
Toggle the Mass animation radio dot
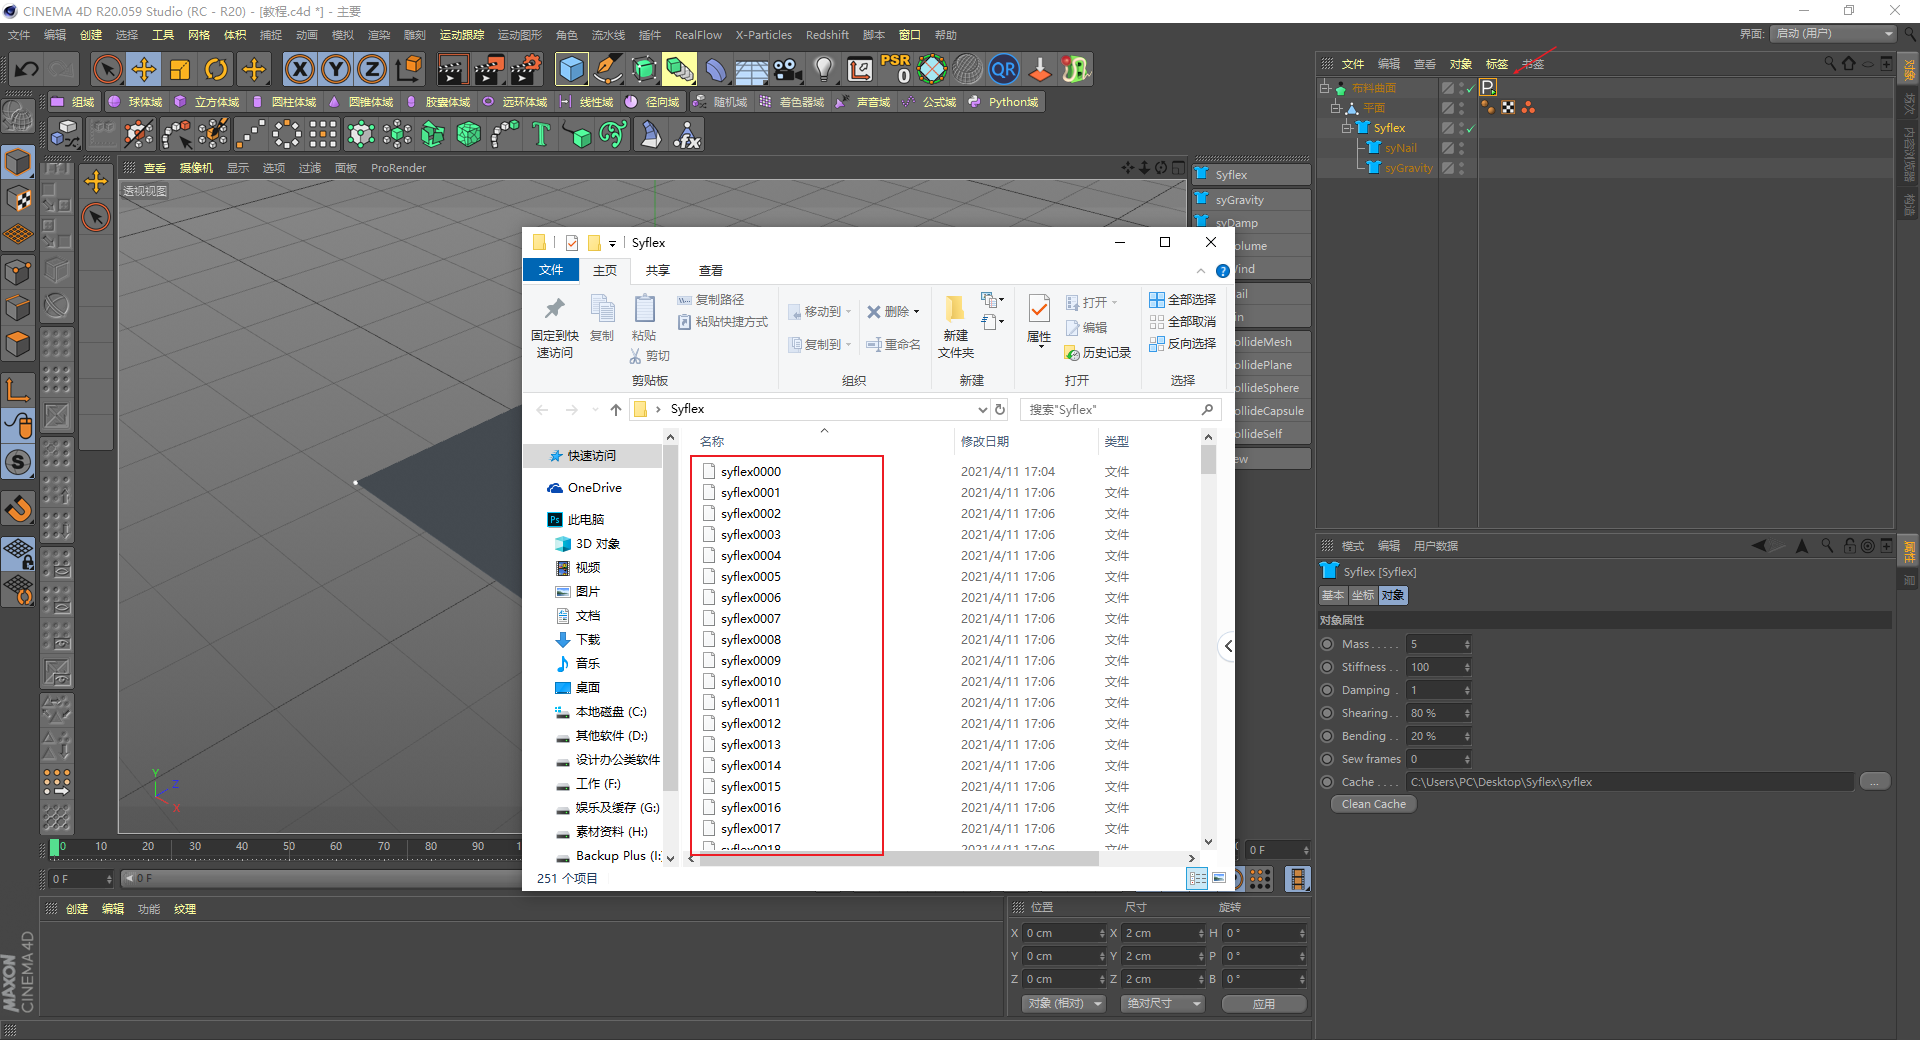tap(1327, 644)
